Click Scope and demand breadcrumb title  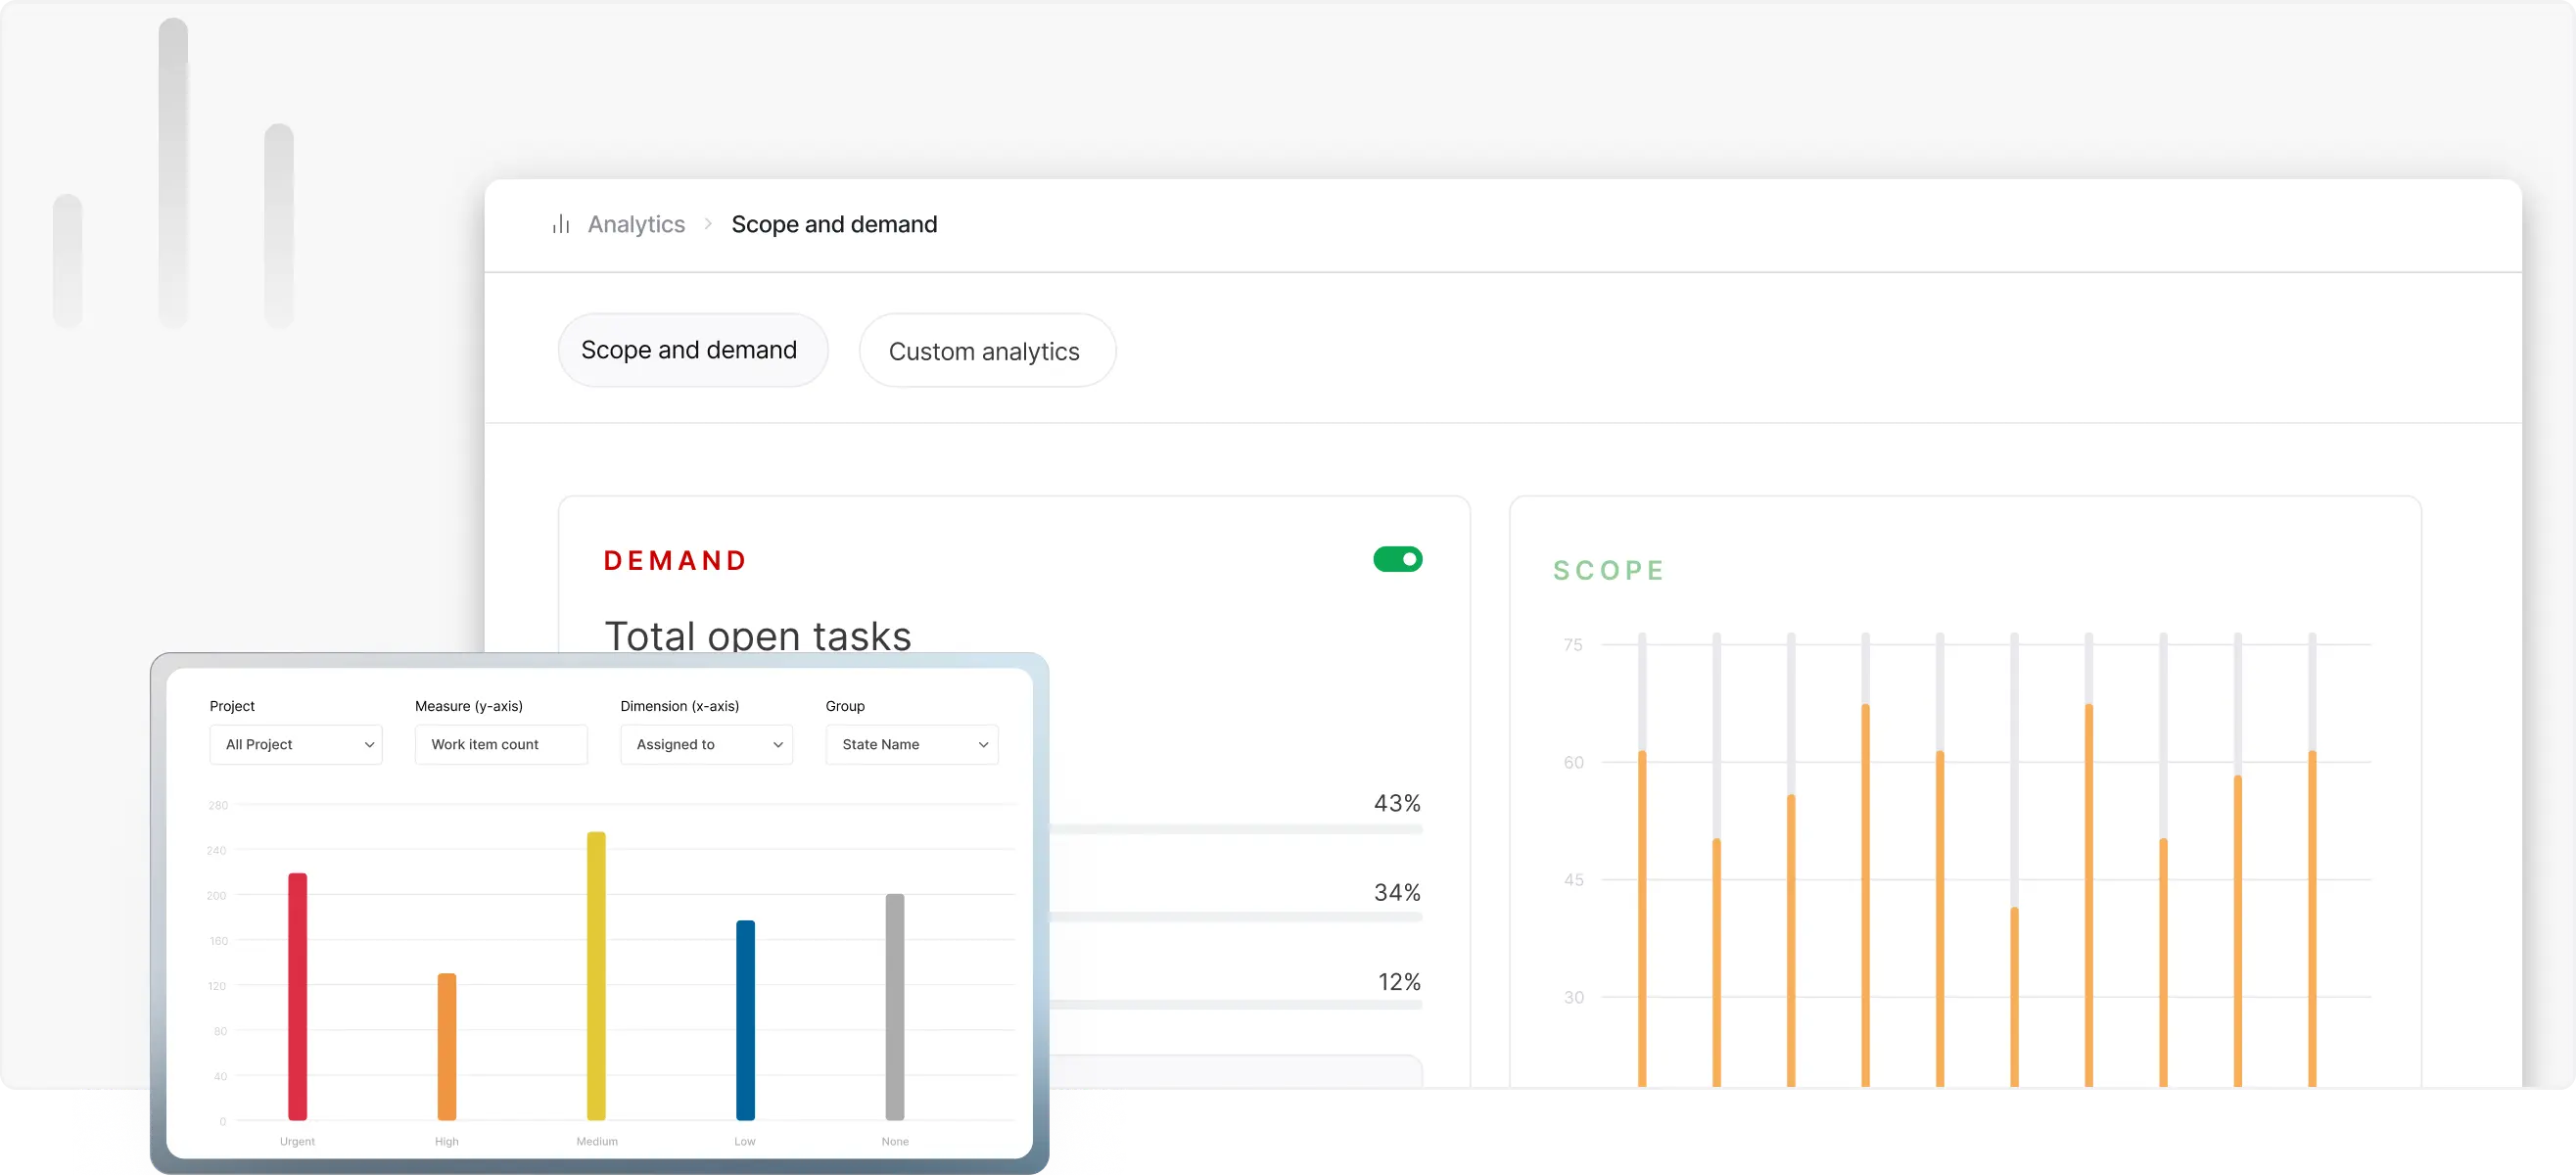(834, 224)
